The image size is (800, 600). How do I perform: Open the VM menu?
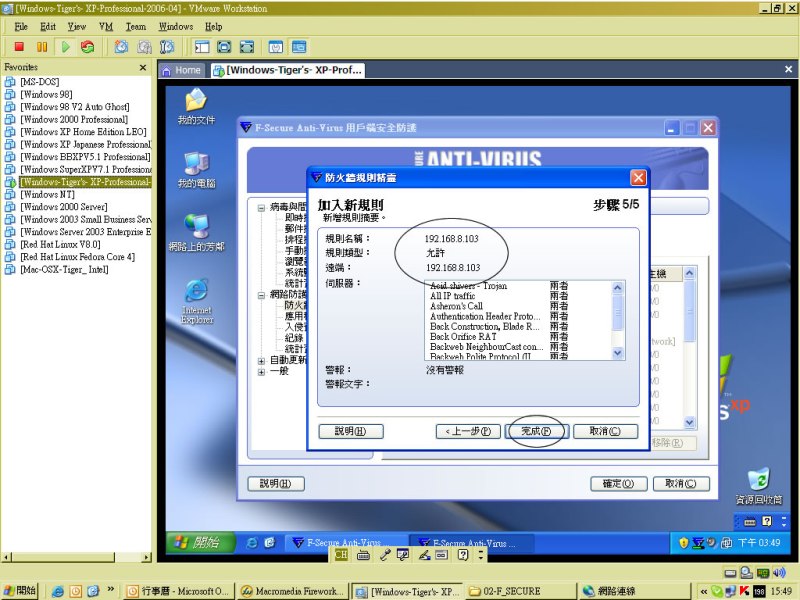(x=106, y=27)
